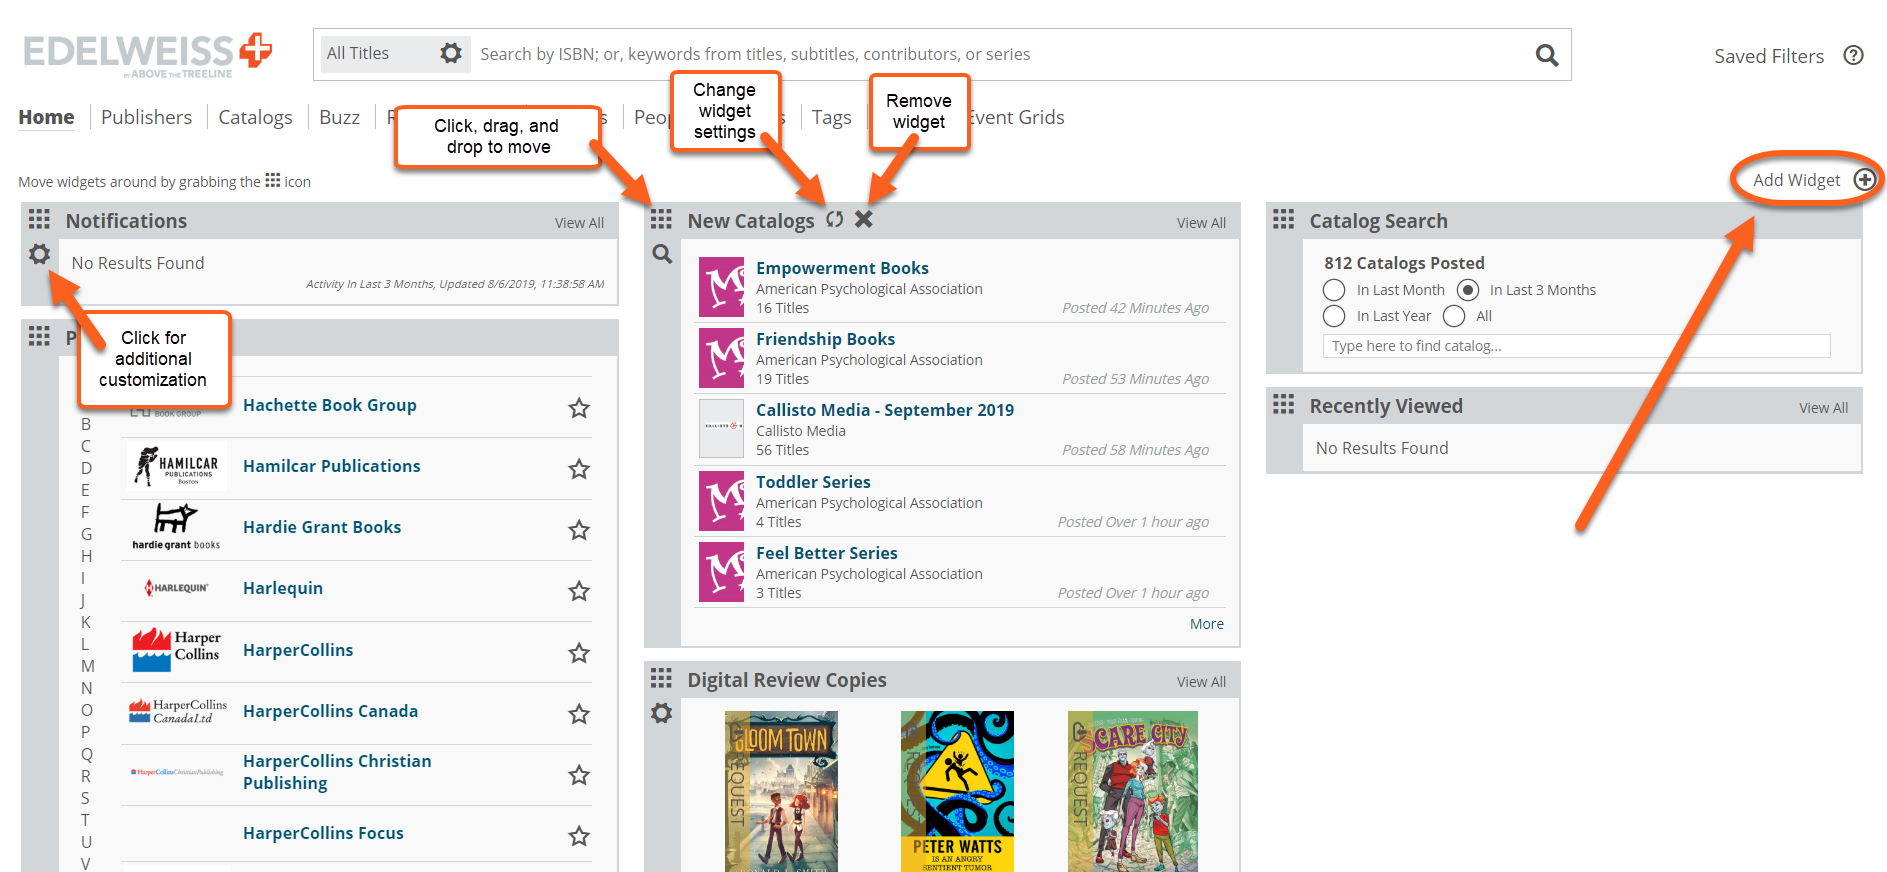Open Notifications widget gear settings
Viewport: 1887px width, 872px height.
pos(39,254)
